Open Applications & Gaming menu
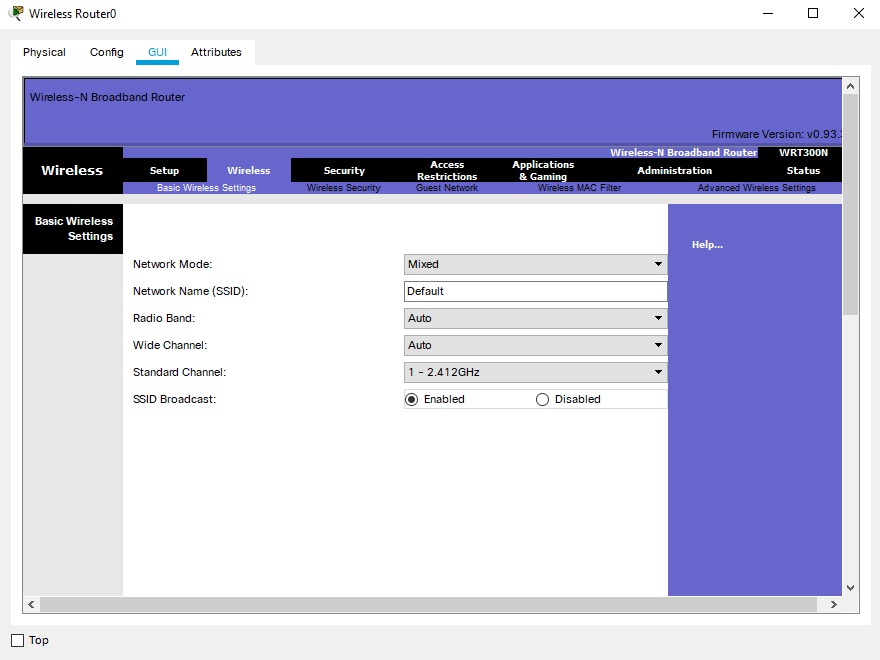This screenshot has width=880, height=660. tap(543, 171)
